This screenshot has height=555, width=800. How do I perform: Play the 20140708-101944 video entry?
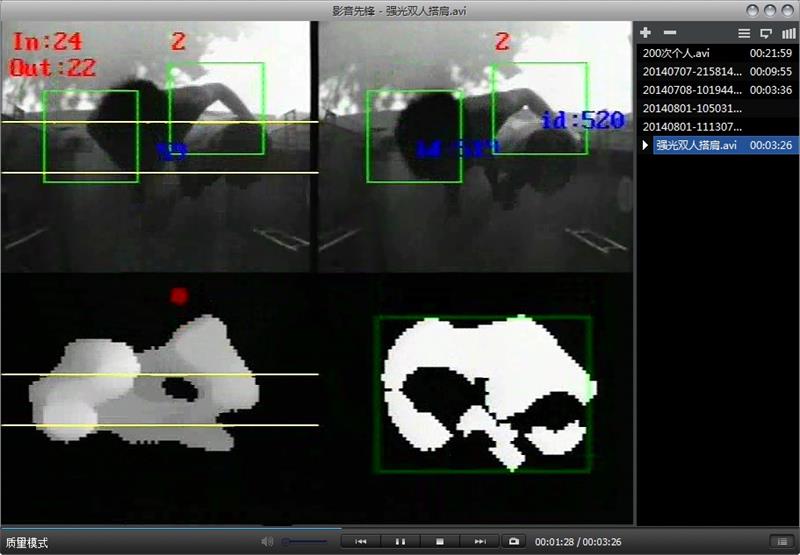pos(690,90)
